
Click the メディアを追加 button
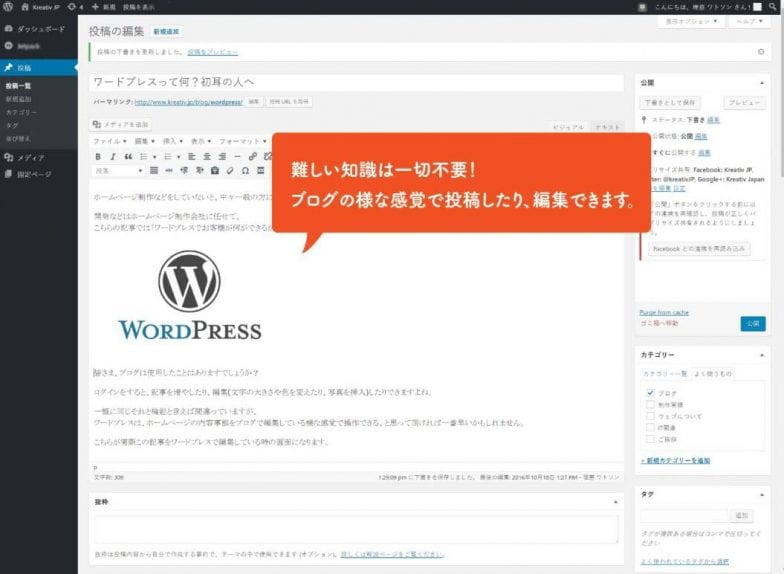click(x=121, y=124)
